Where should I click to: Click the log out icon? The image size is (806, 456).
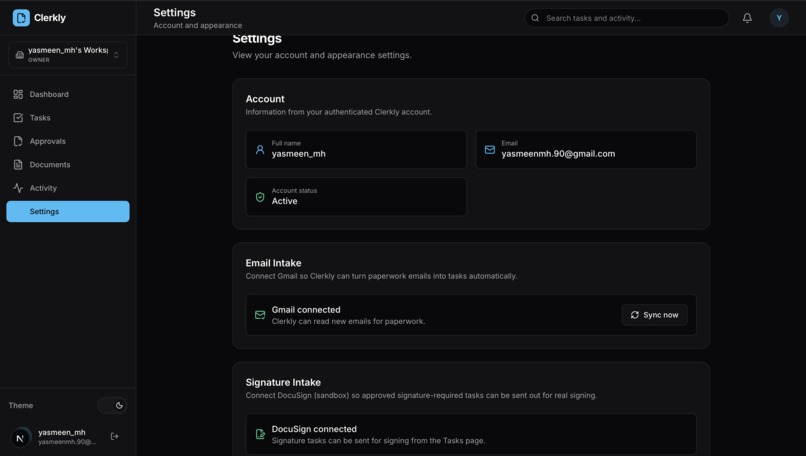pyautogui.click(x=115, y=436)
